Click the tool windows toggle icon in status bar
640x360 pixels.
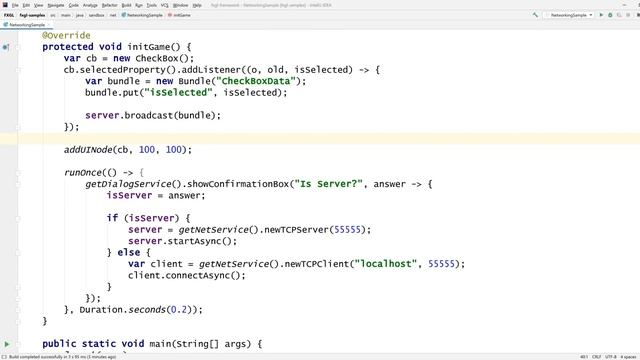(x=4, y=357)
